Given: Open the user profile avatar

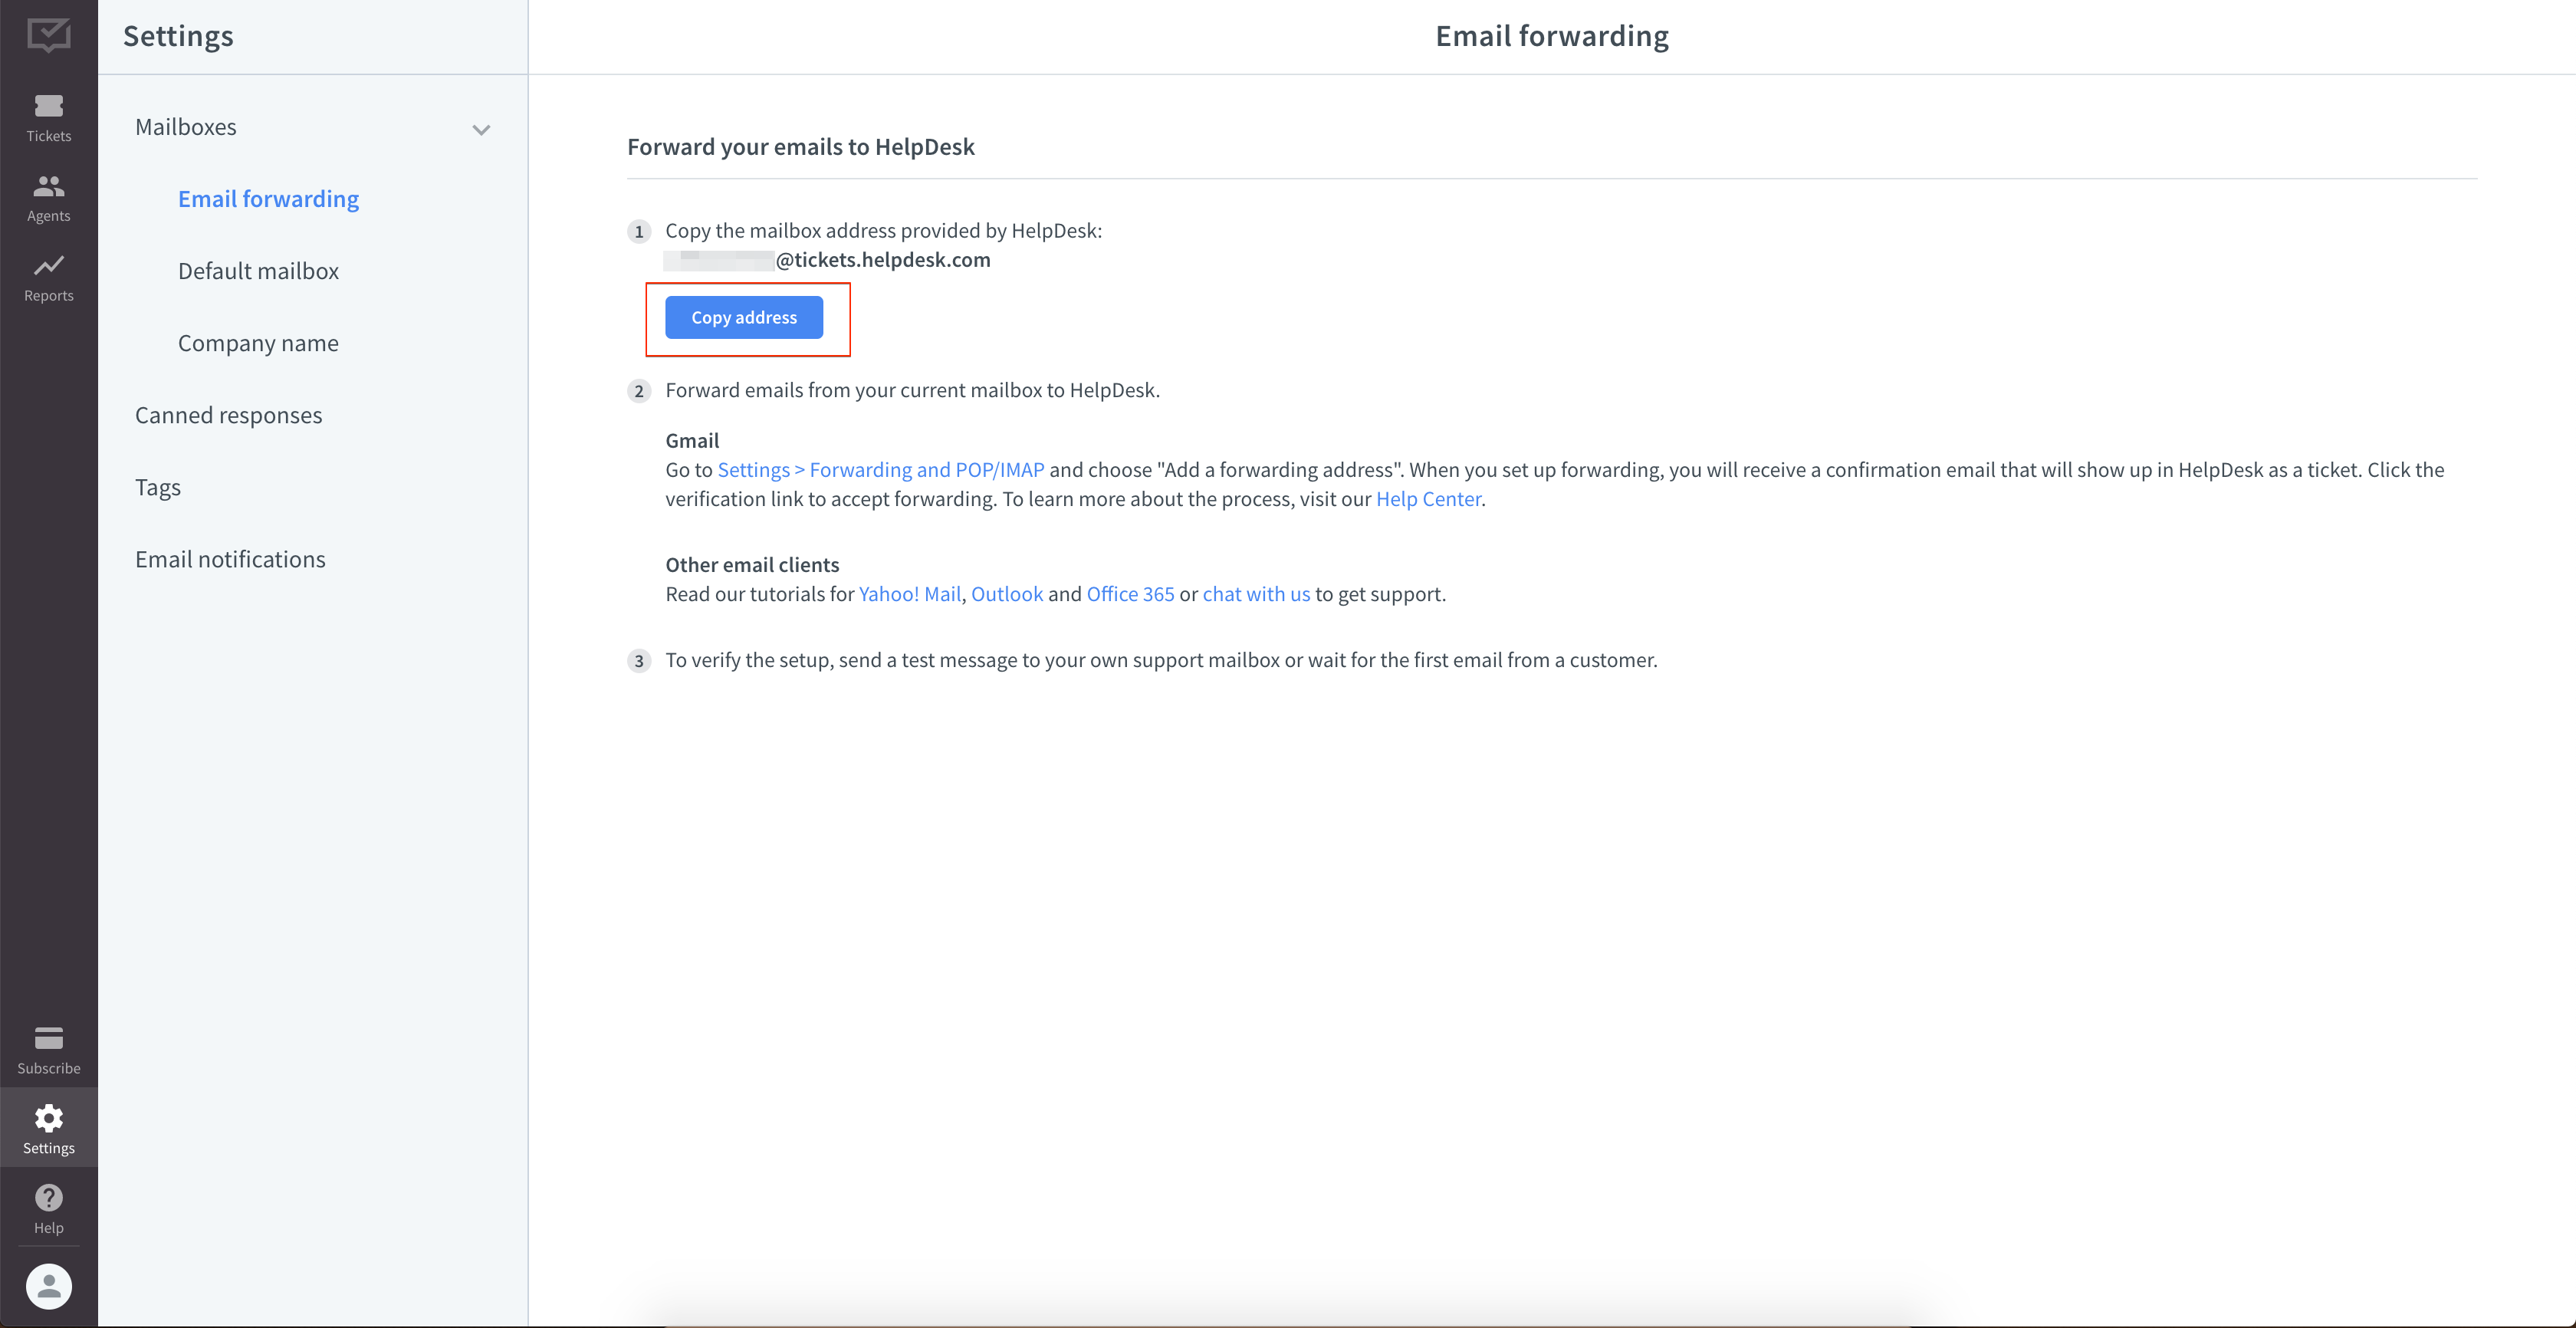Looking at the screenshot, I should 48,1286.
